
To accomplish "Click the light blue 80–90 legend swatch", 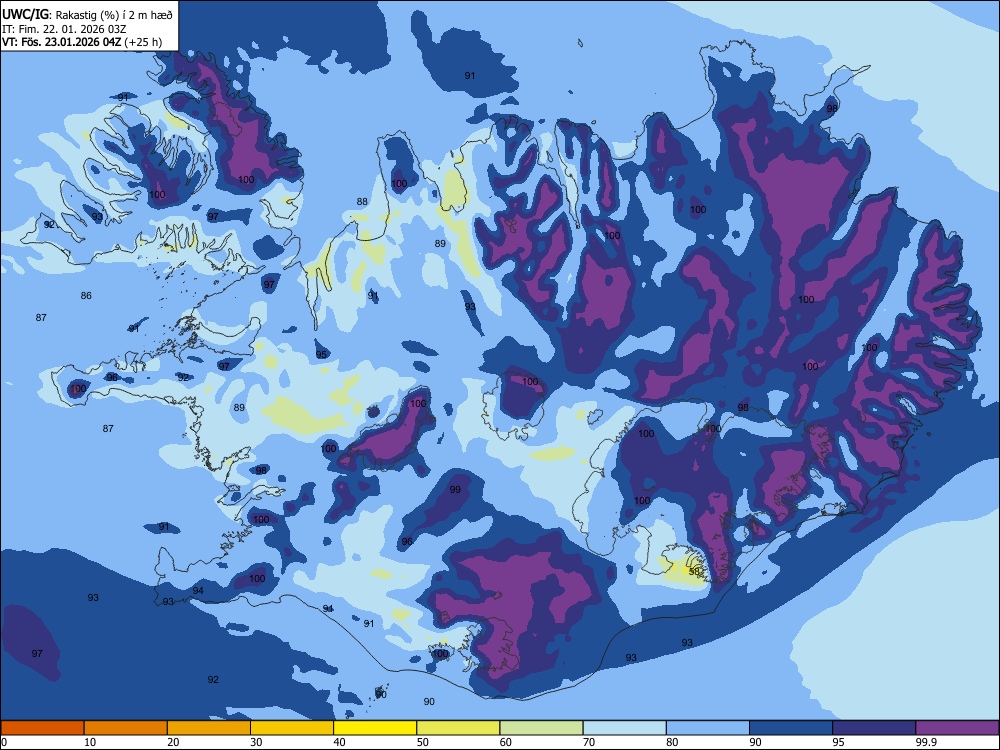I will point(708,728).
